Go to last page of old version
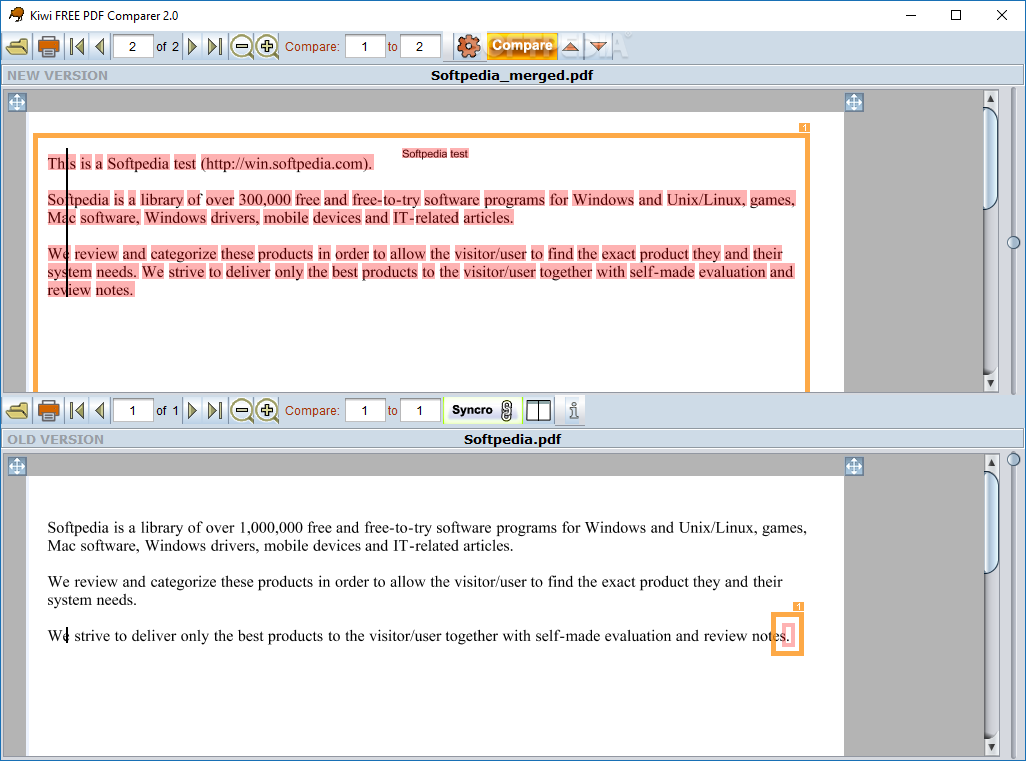 (x=215, y=410)
